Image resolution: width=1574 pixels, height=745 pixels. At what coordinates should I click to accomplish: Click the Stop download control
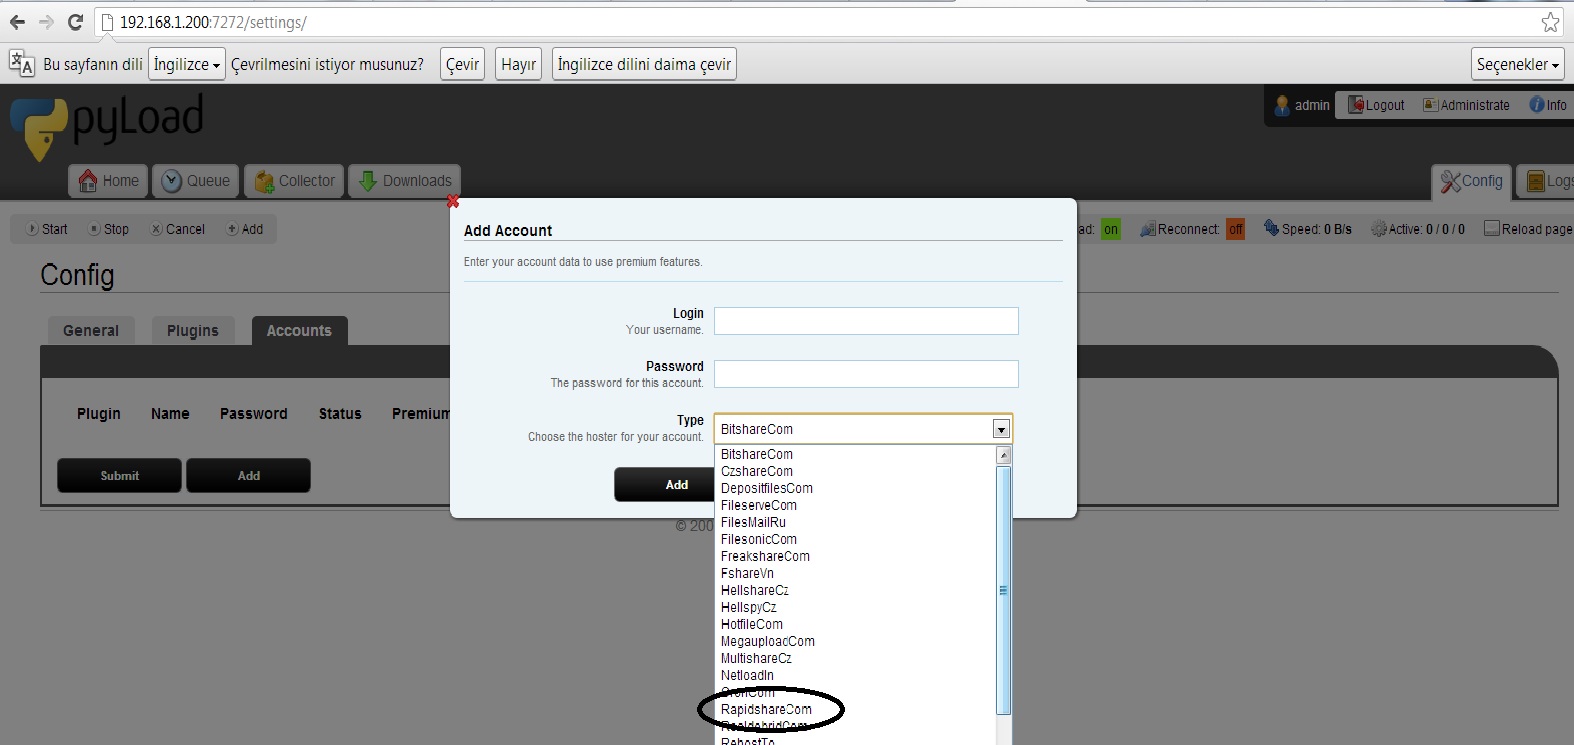click(x=108, y=229)
